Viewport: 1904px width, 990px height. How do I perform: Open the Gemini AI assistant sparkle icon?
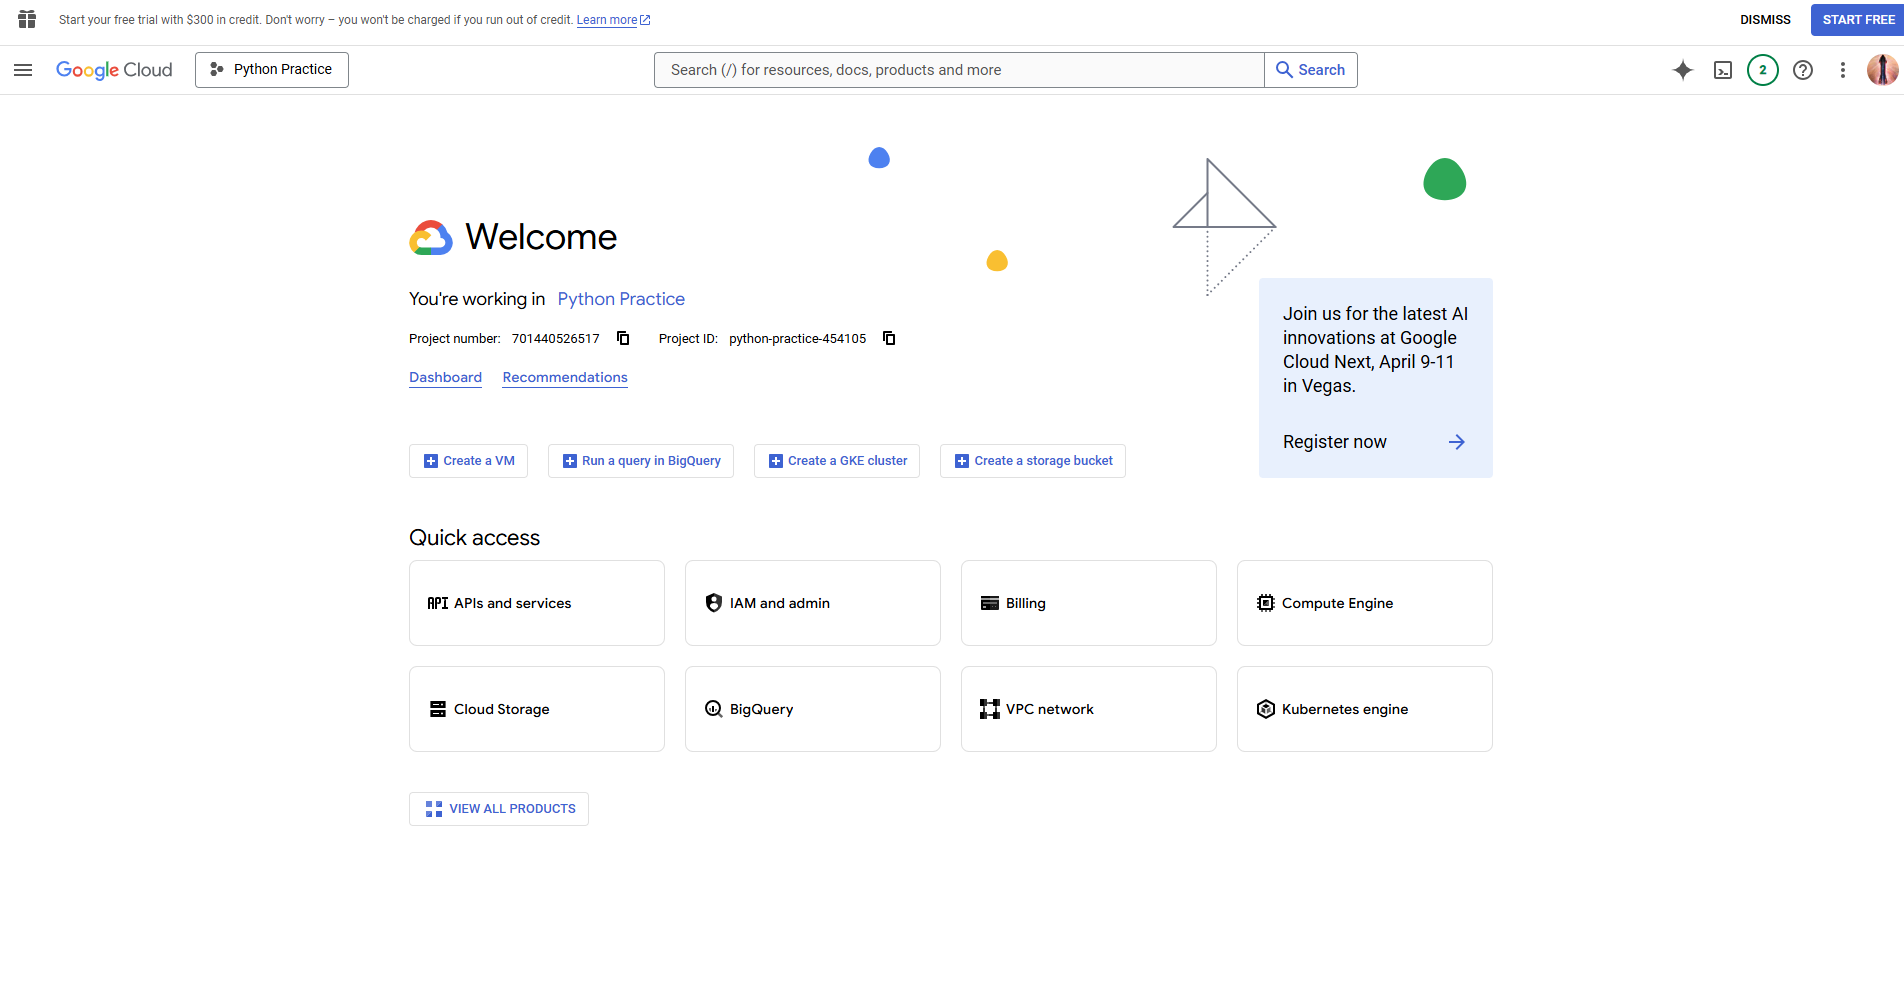pos(1683,70)
